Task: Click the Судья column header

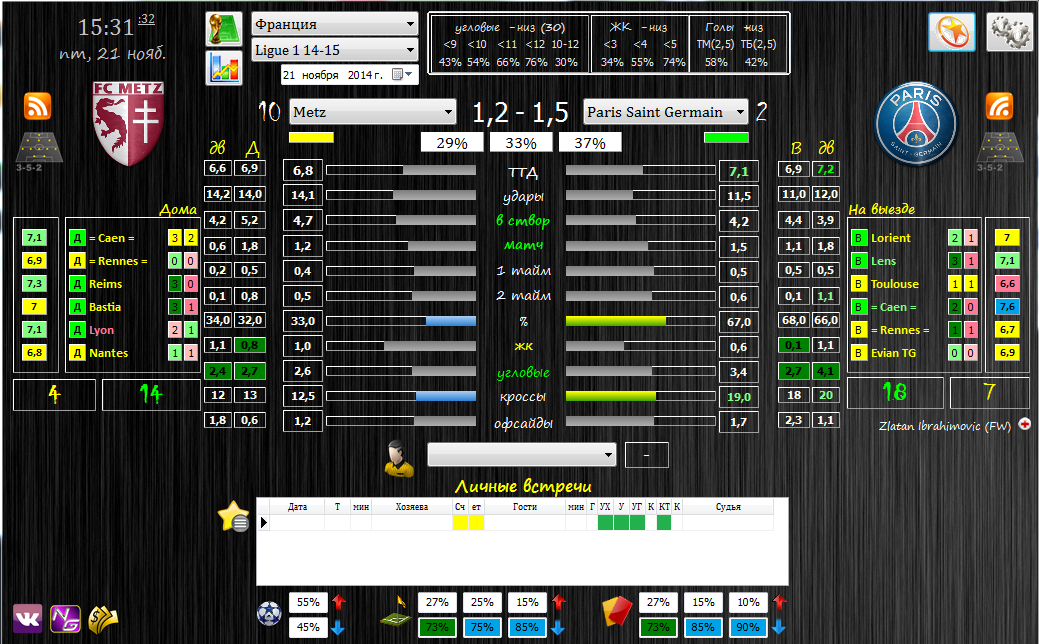Action: coord(728,507)
